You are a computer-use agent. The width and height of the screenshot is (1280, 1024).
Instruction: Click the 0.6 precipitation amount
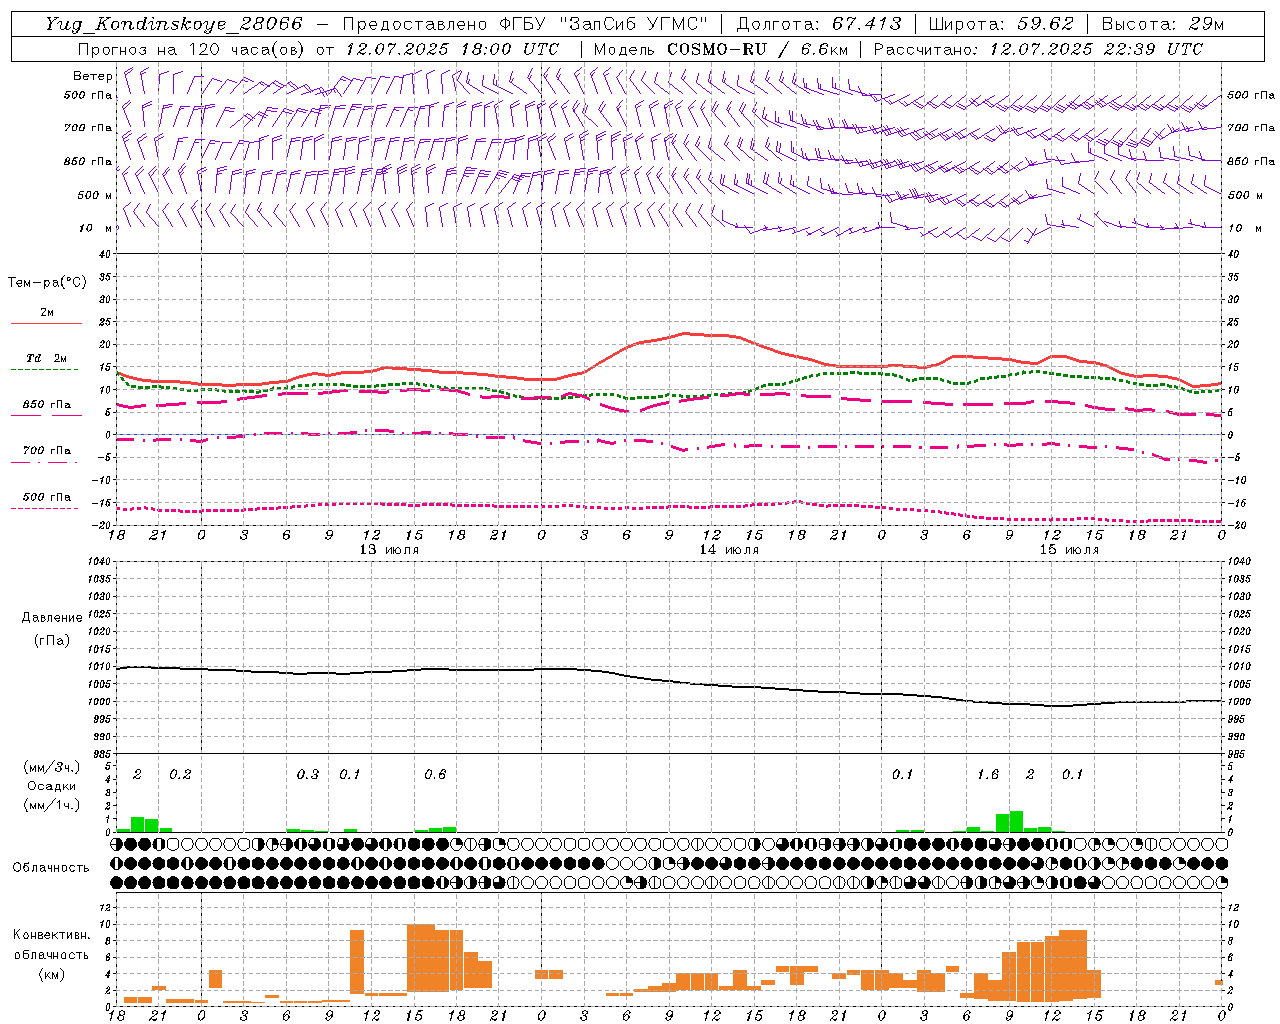435,775
